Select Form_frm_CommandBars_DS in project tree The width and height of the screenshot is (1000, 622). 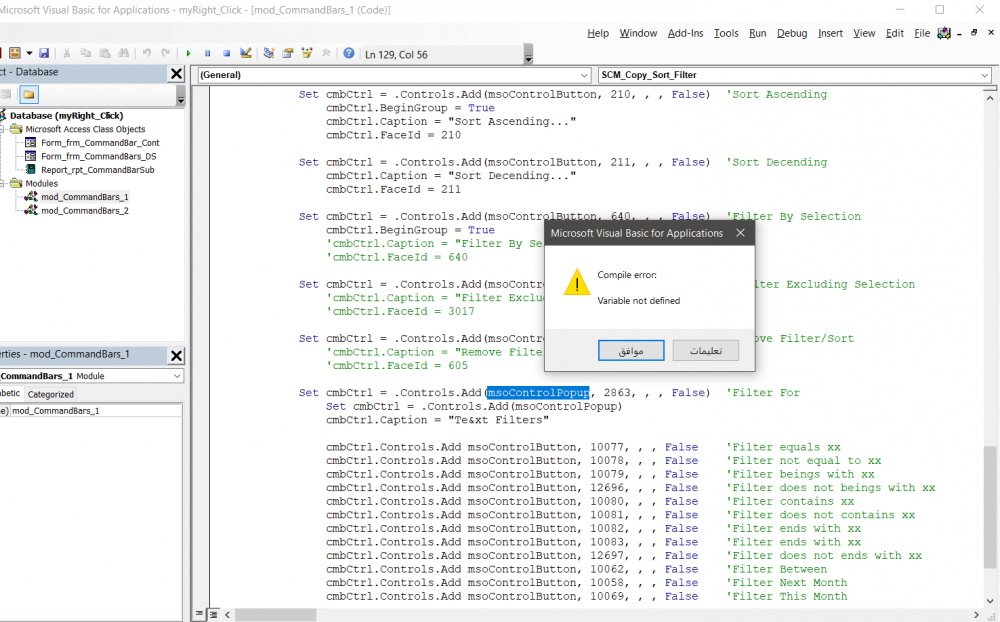pos(99,156)
